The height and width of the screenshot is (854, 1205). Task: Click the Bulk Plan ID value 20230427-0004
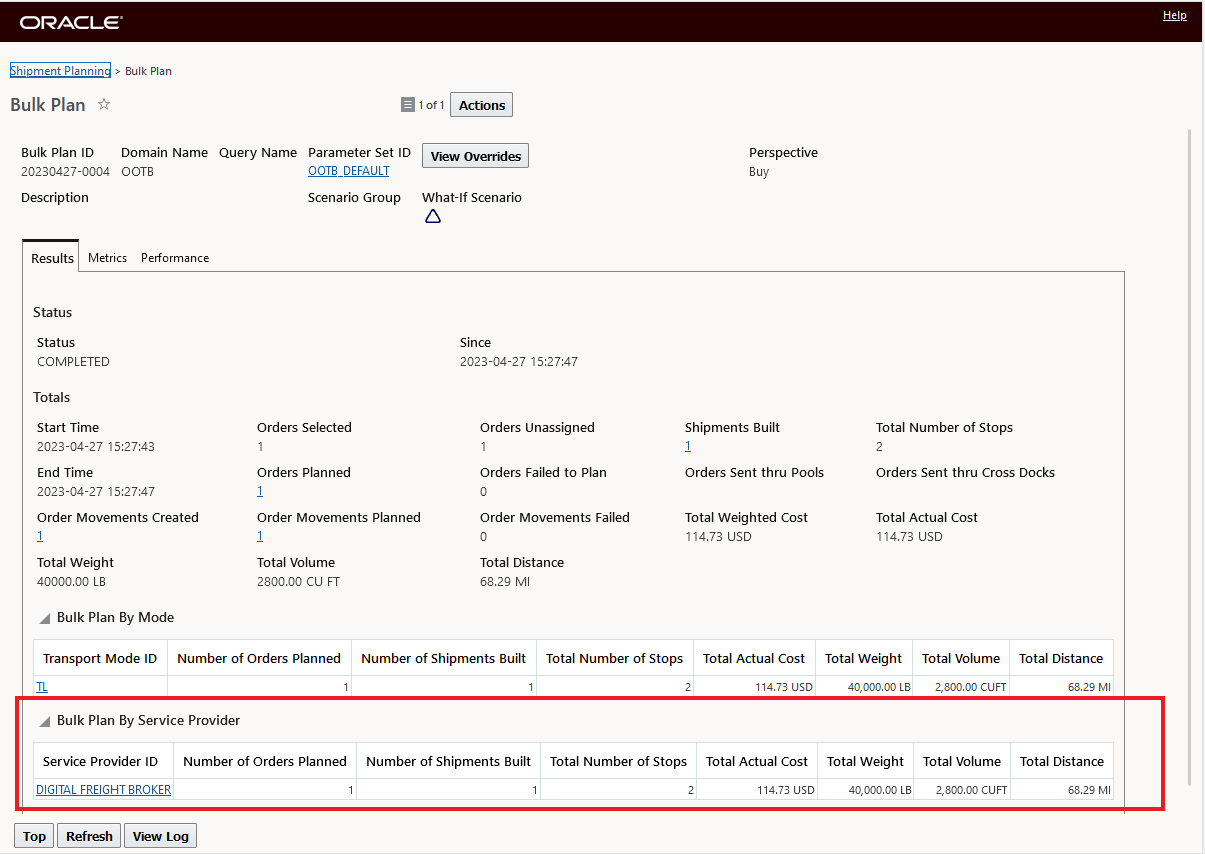(66, 171)
